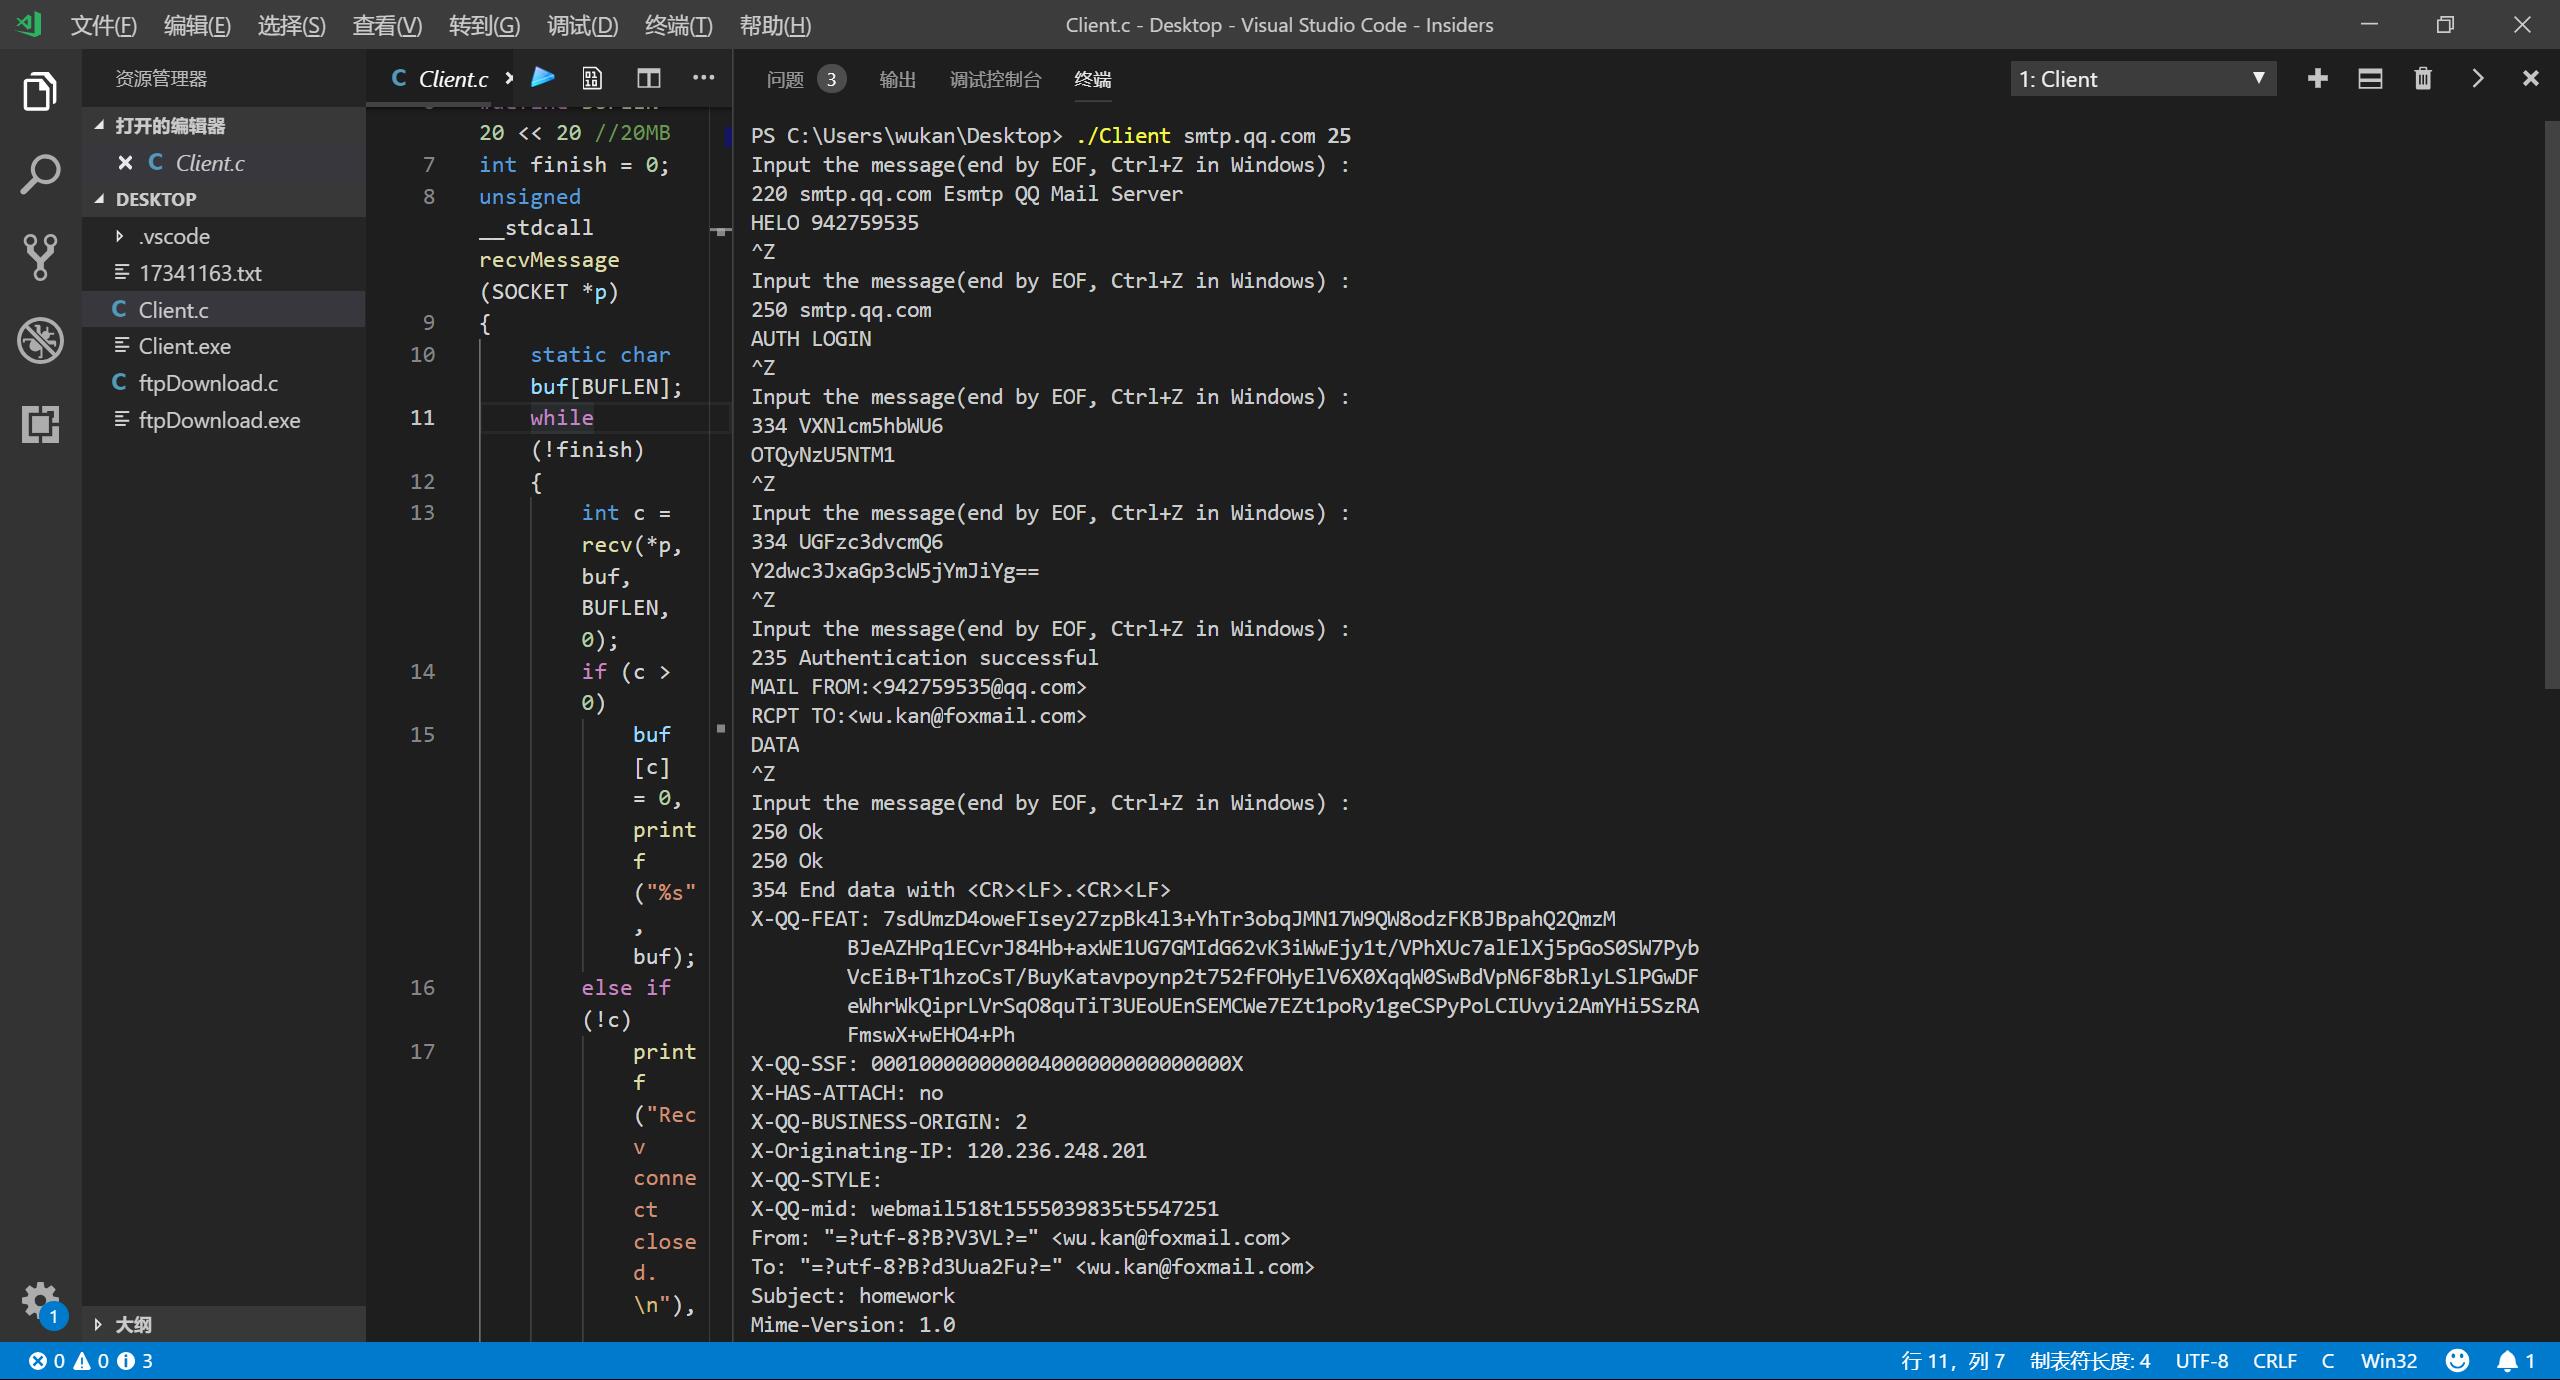Viewport: 2560px width, 1380px height.
Task: Open the Source Control view
Action: click(40, 257)
